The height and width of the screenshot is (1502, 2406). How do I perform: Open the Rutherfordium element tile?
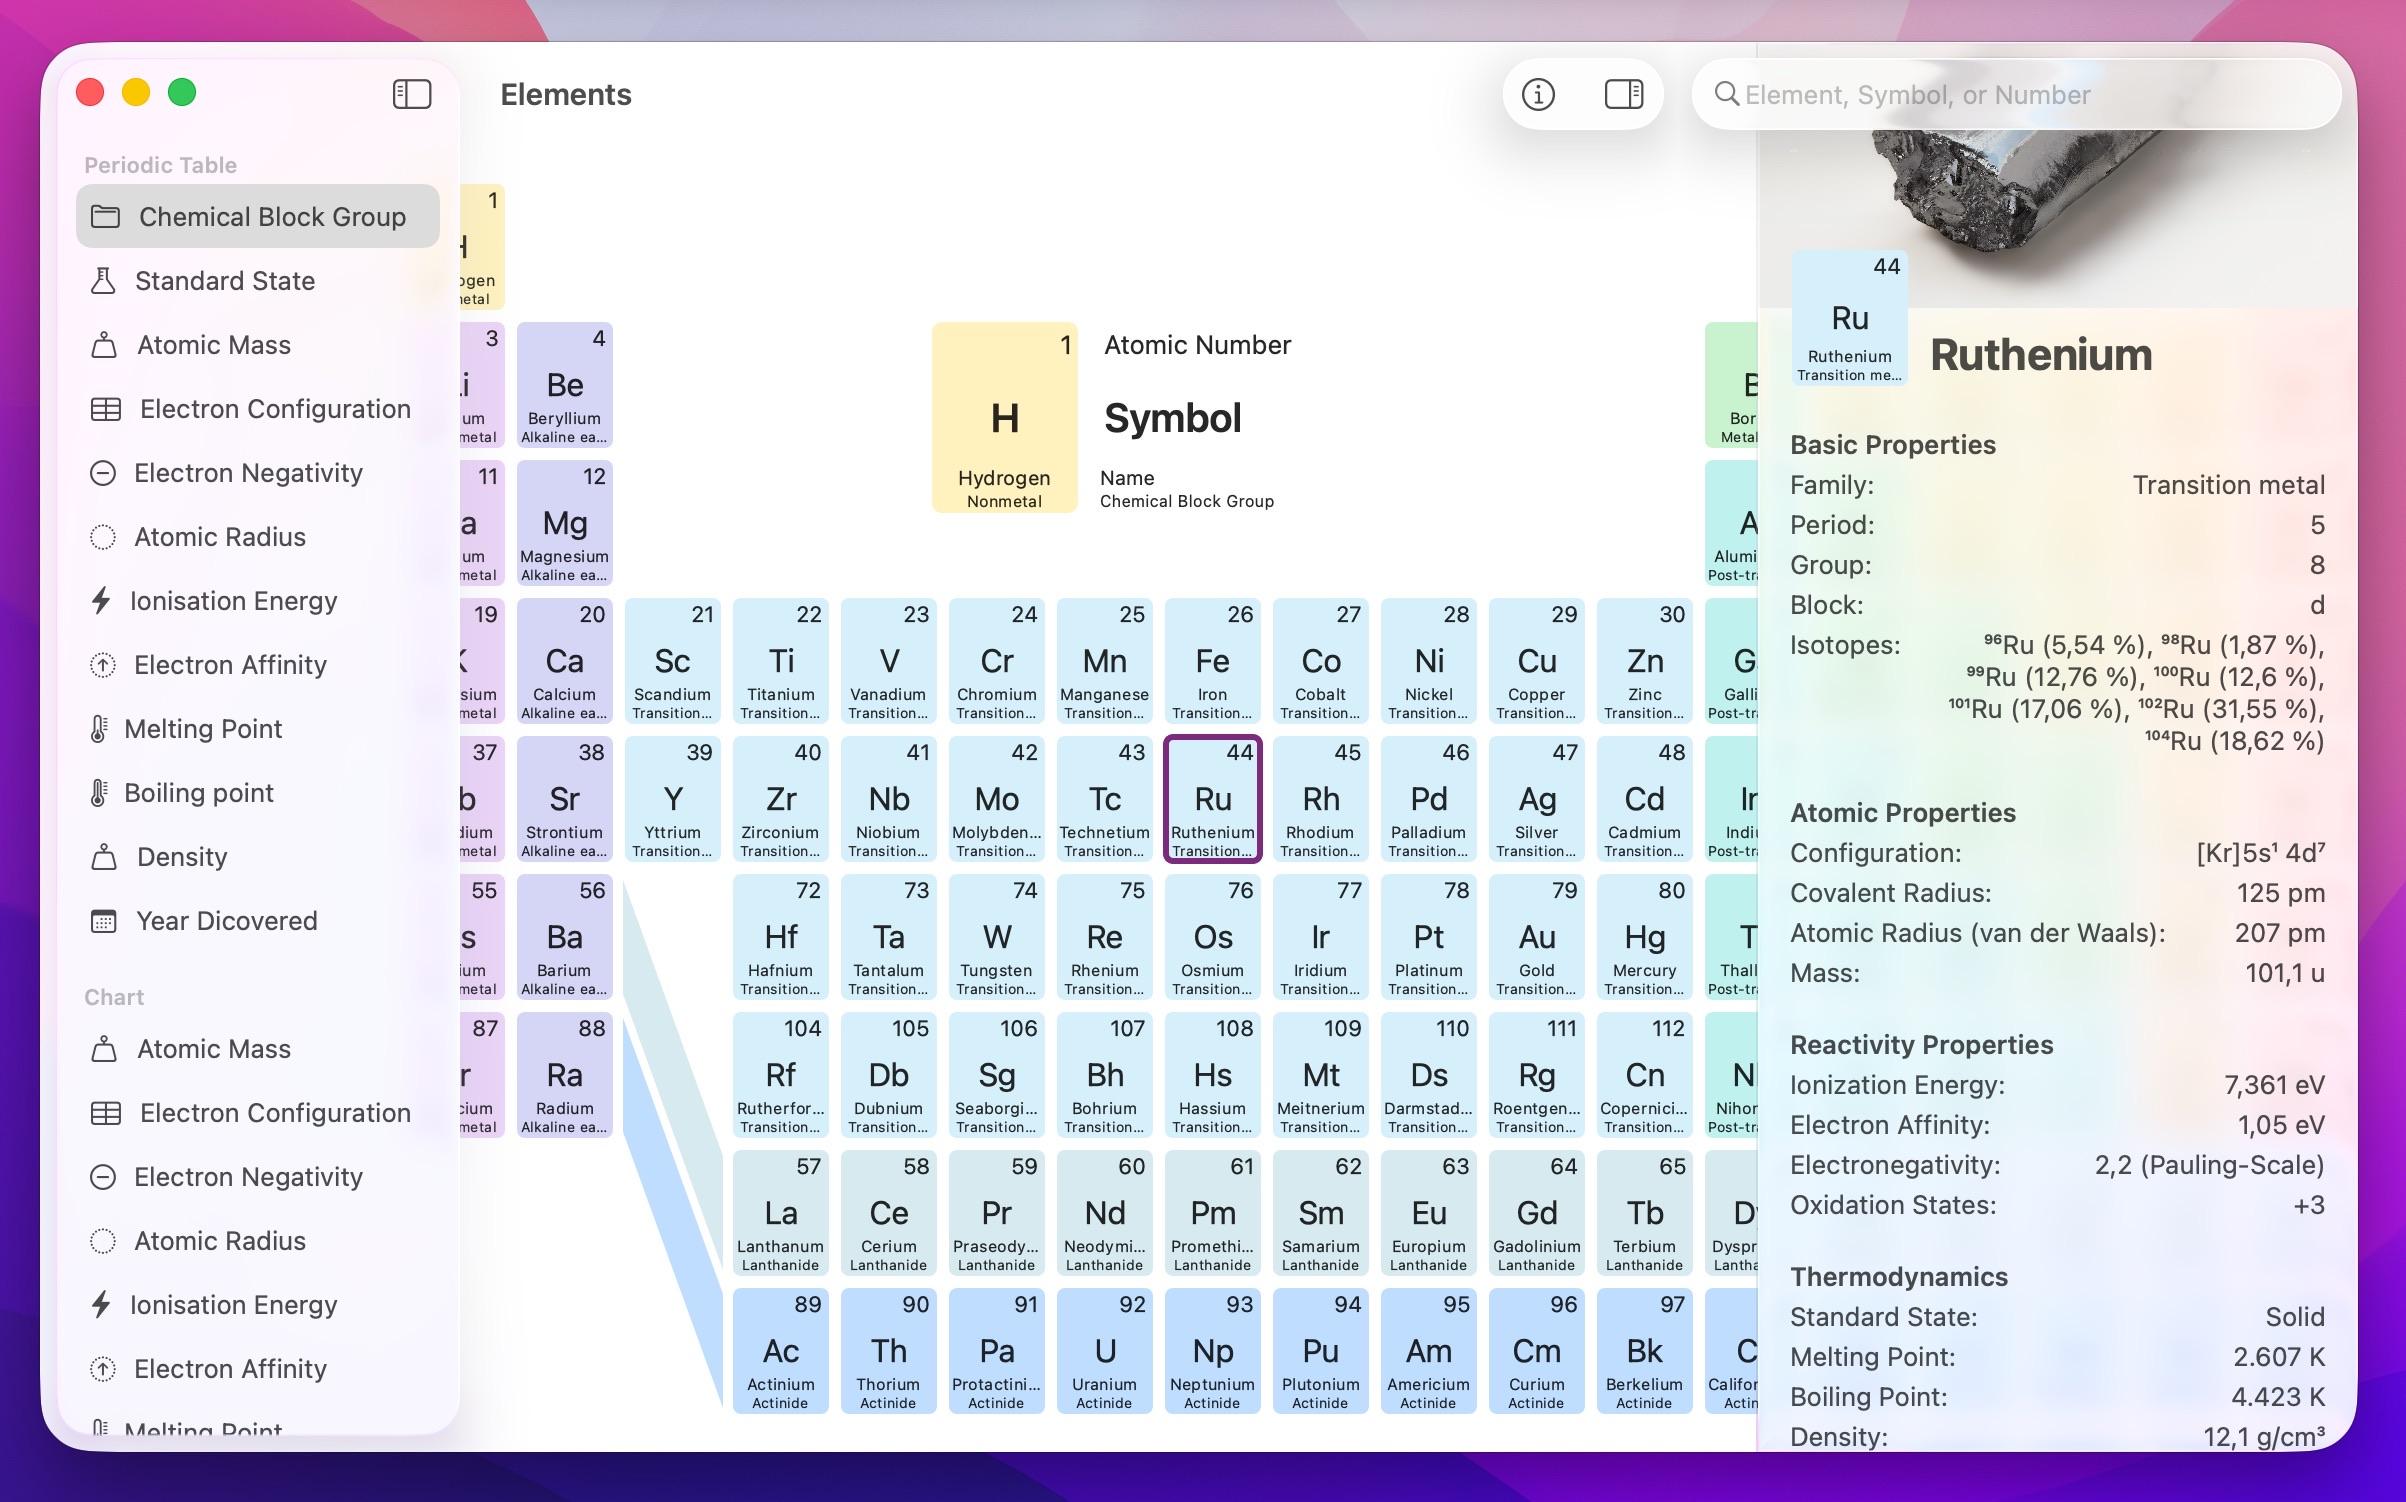pyautogui.click(x=781, y=1074)
